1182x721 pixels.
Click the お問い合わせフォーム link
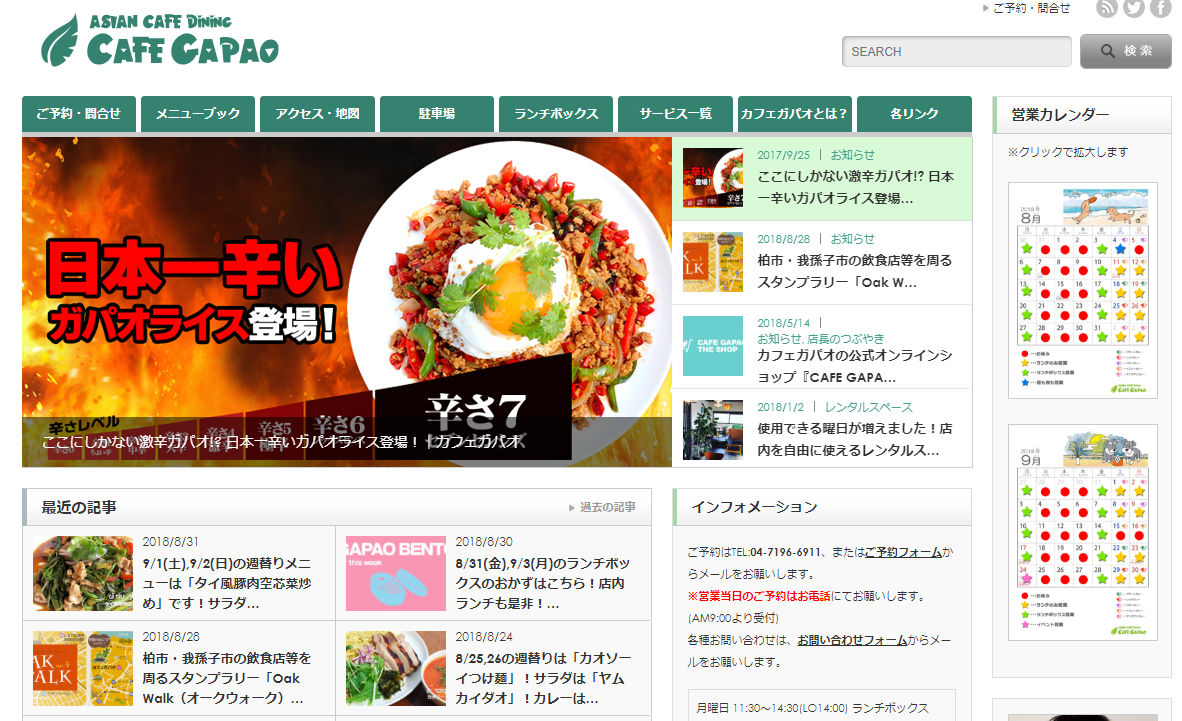tap(852, 640)
